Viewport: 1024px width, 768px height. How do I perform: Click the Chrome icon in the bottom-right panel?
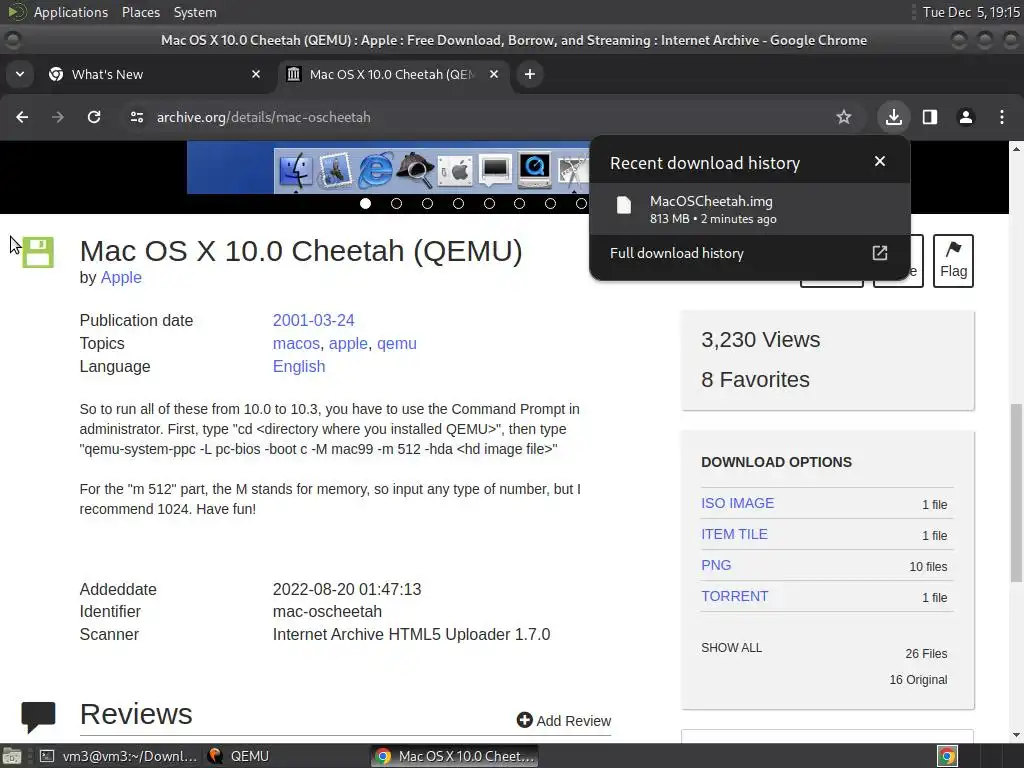947,756
